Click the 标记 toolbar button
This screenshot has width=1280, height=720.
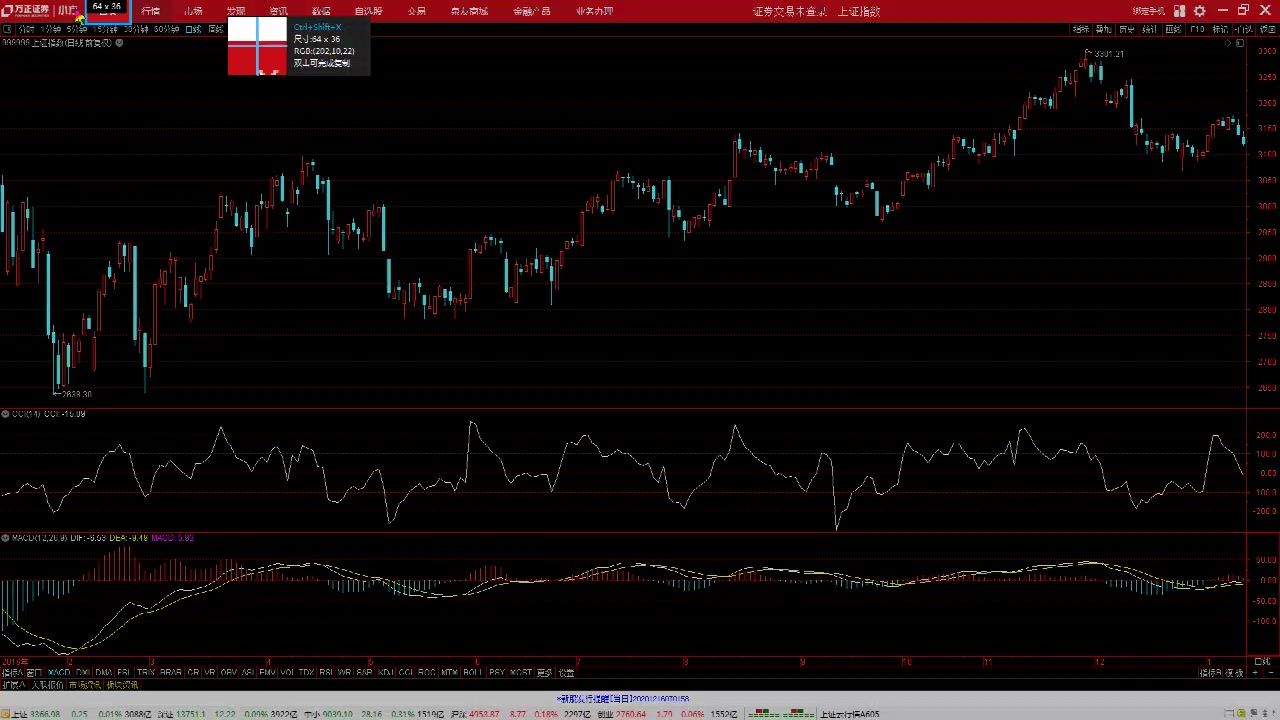point(1220,29)
